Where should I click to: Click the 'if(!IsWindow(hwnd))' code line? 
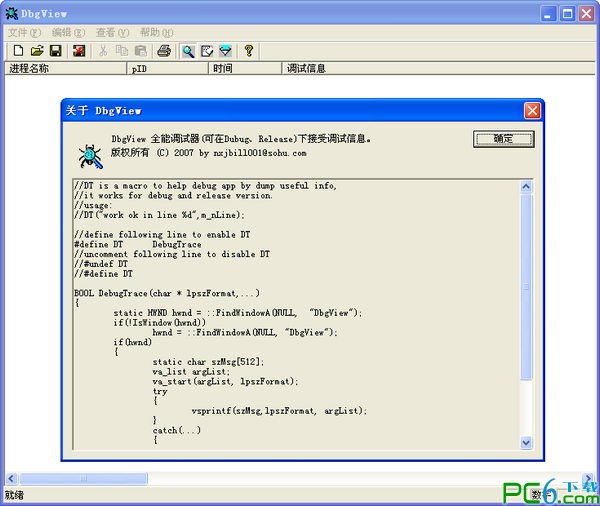(159, 323)
